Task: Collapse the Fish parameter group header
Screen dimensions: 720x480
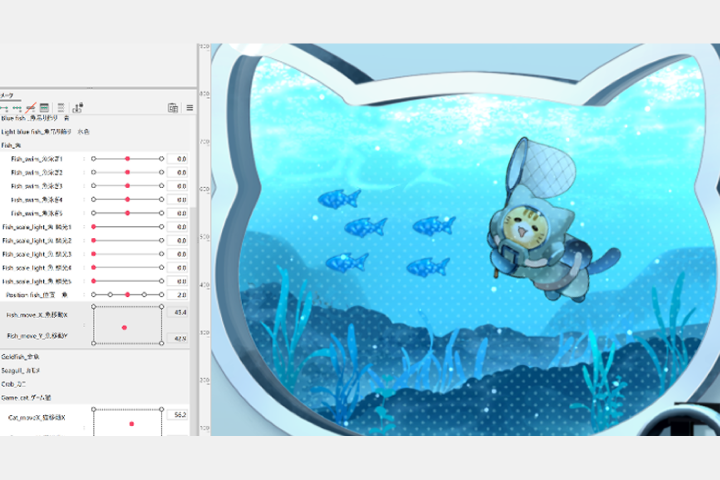Action: [11, 145]
